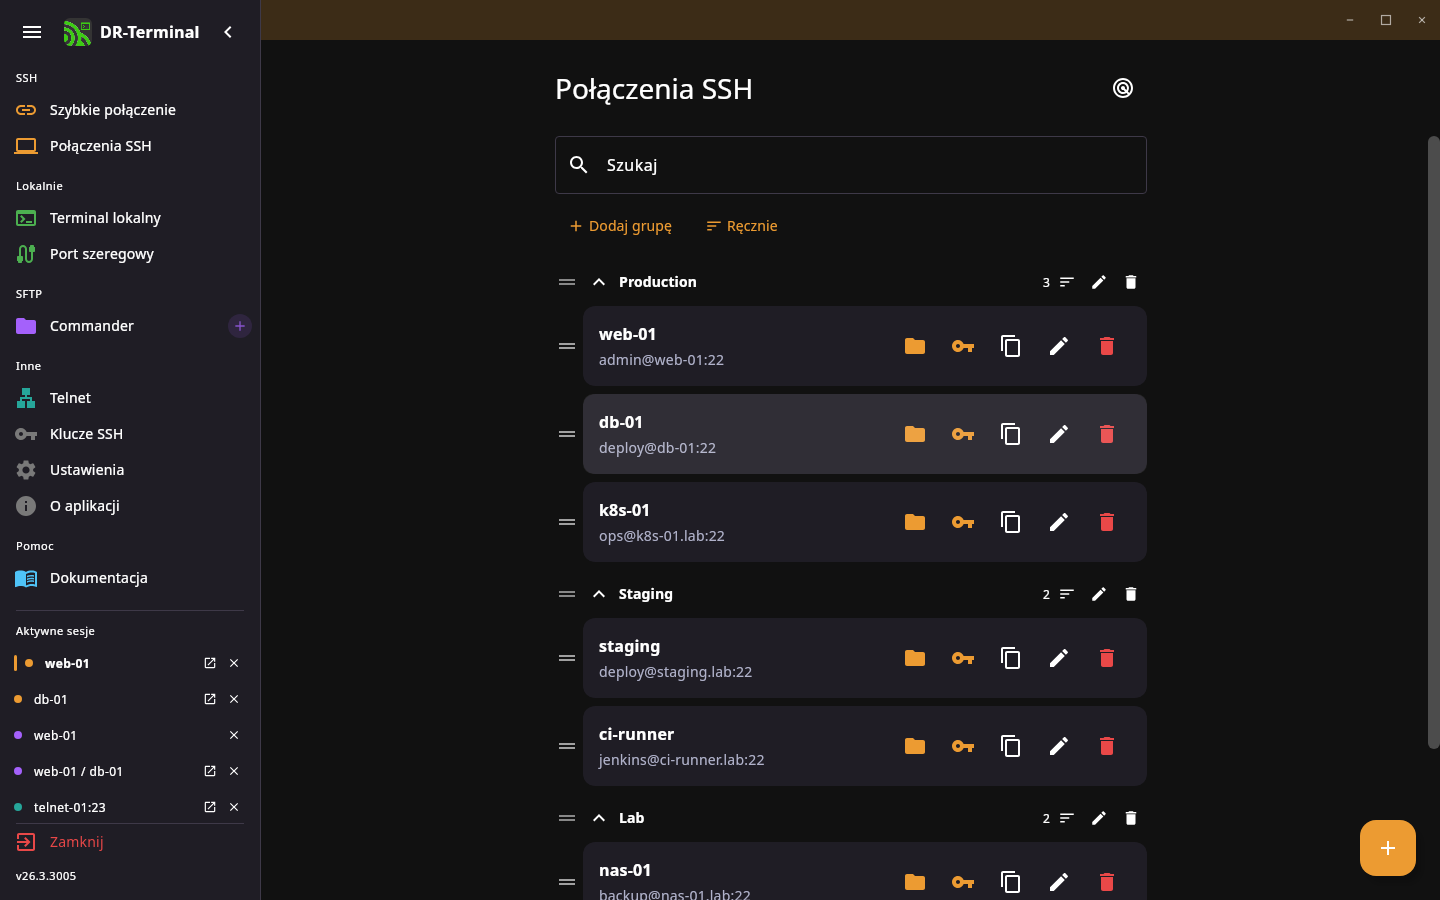Delete the Production group
This screenshot has height=900, width=1440.
(1131, 282)
